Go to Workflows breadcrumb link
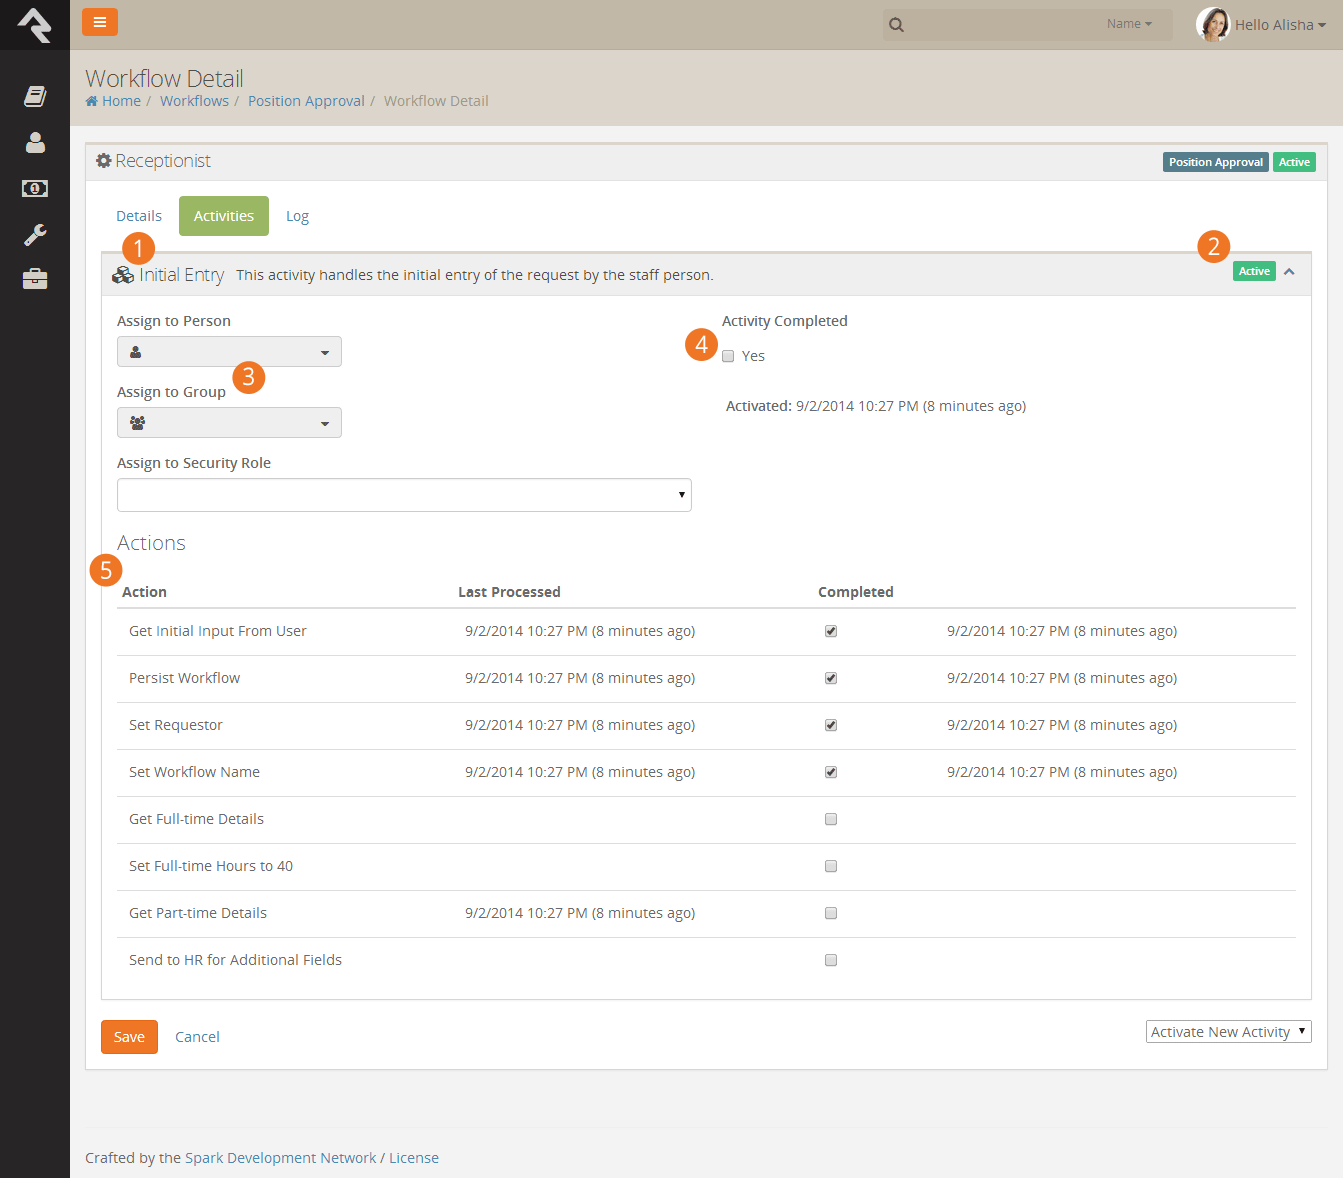The width and height of the screenshot is (1343, 1178). tap(194, 101)
